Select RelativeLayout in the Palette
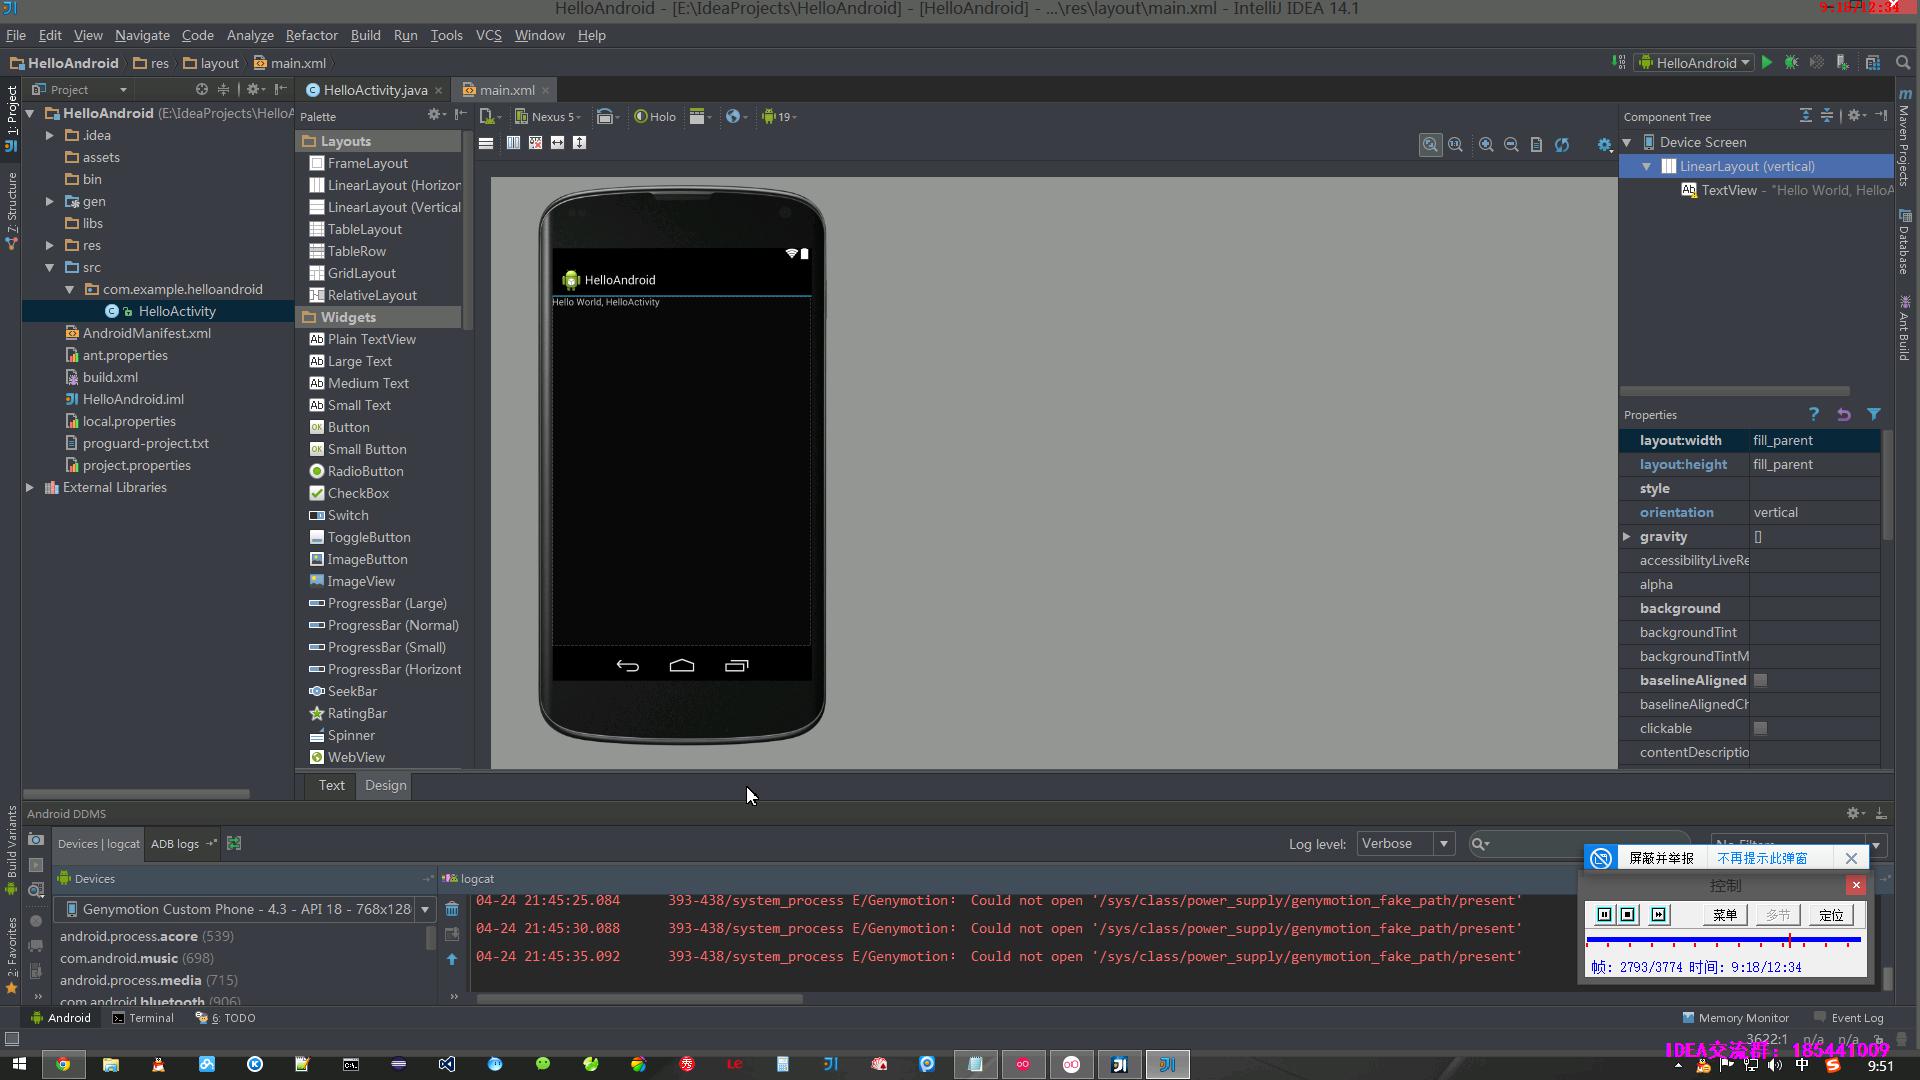Viewport: 1920px width, 1080px height. (371, 295)
